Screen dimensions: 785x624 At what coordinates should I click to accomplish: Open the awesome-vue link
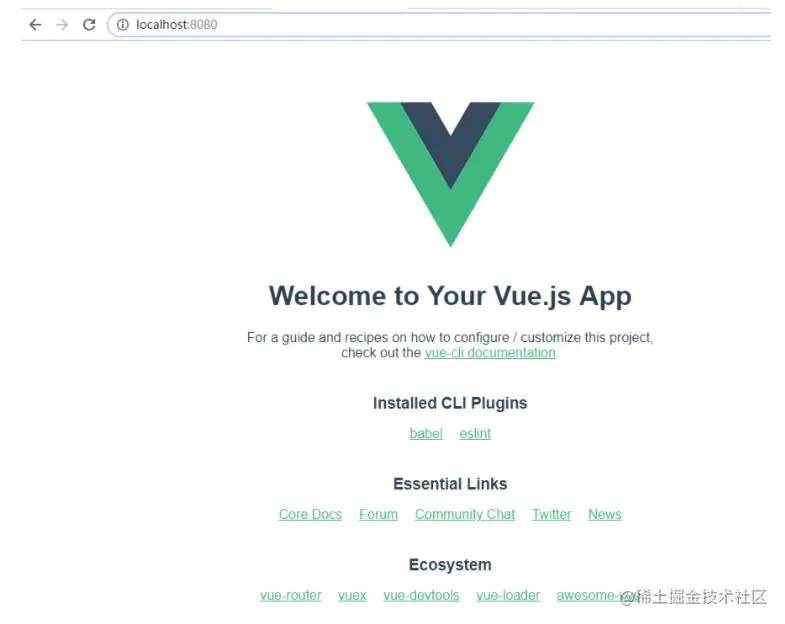tap(596, 595)
